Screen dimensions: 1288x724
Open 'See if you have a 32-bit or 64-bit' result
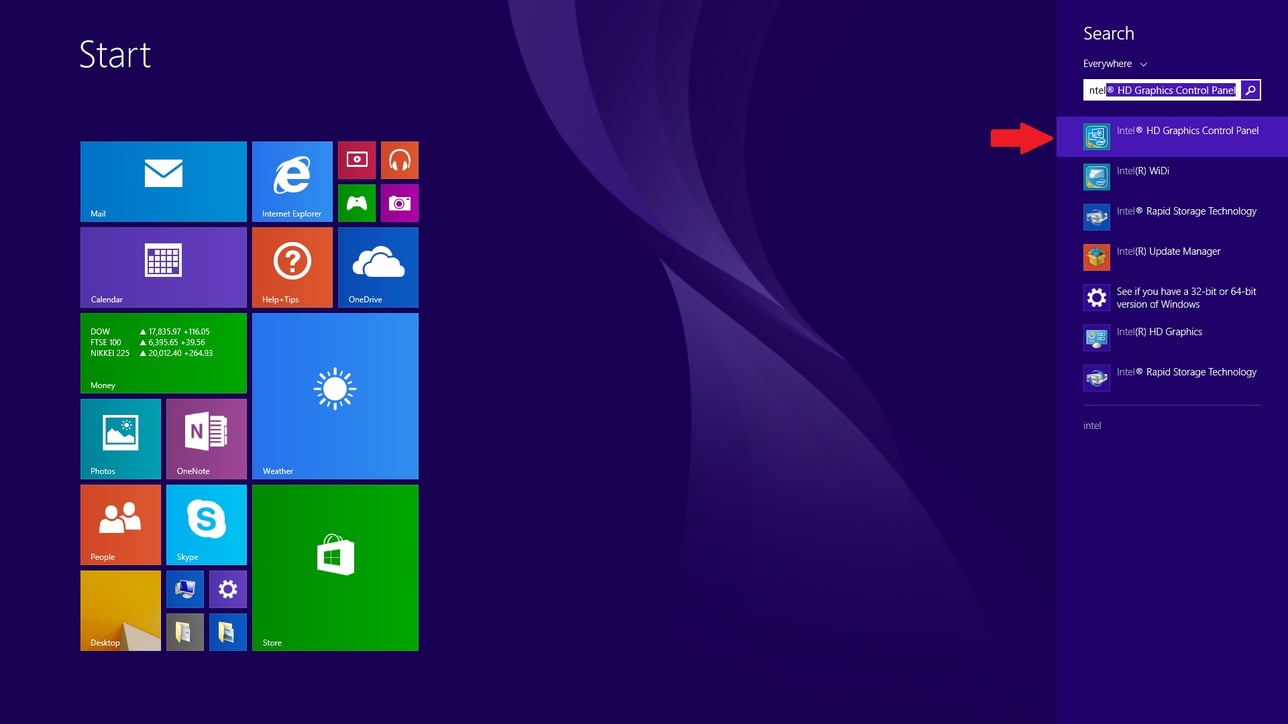click(x=1172, y=298)
